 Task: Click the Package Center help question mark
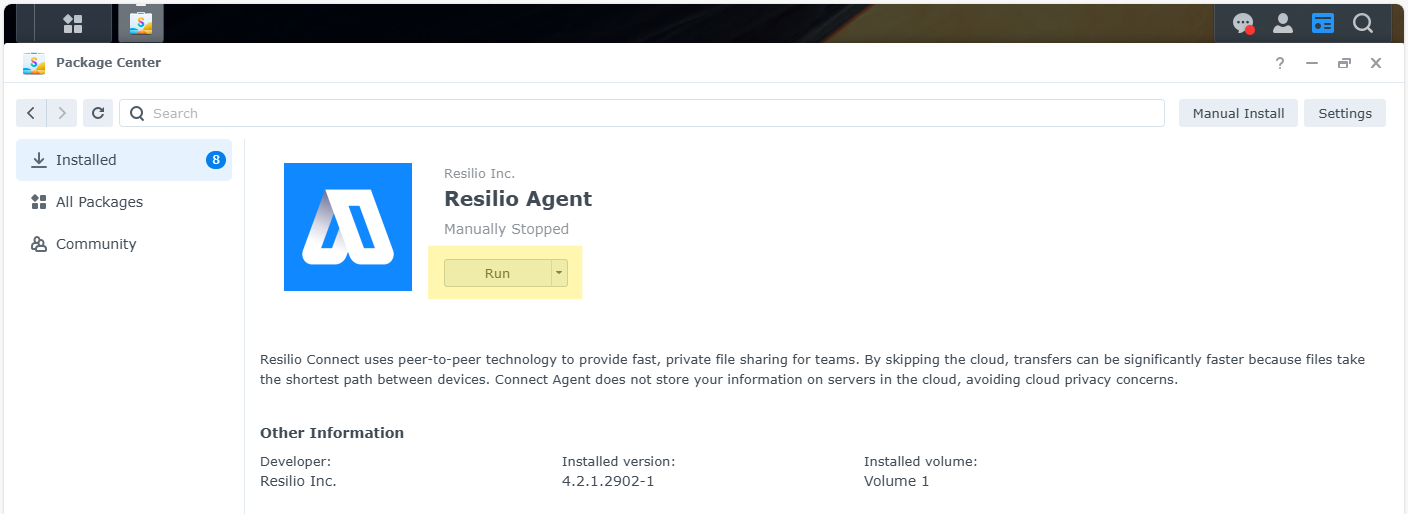click(1280, 63)
